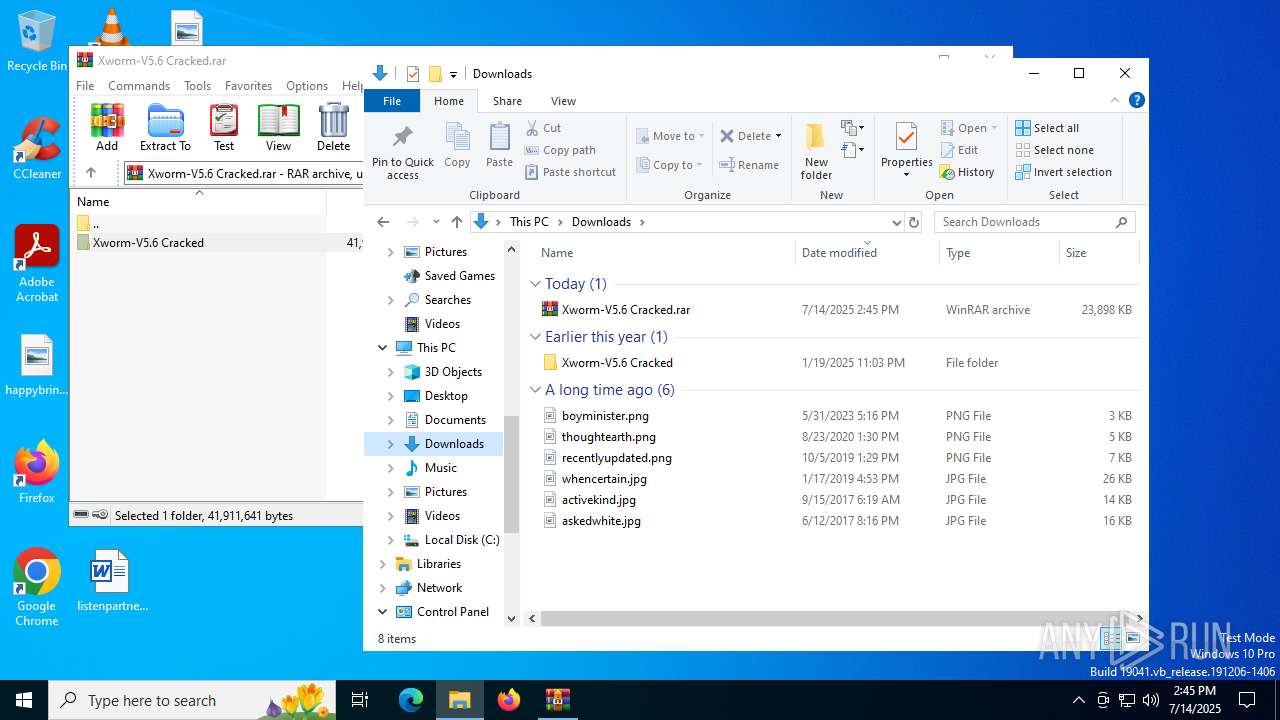Click Edit in the Open group
Screen dimensions: 1280x720
[x=960, y=150]
